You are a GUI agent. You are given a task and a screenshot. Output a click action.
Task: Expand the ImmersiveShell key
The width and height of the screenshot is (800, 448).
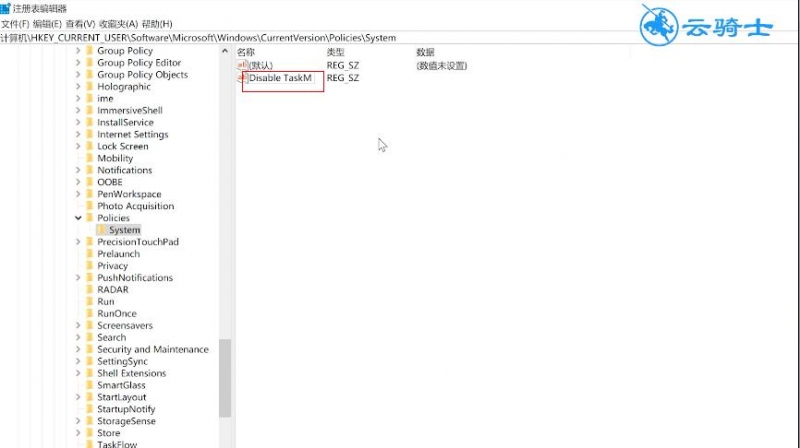click(x=78, y=110)
